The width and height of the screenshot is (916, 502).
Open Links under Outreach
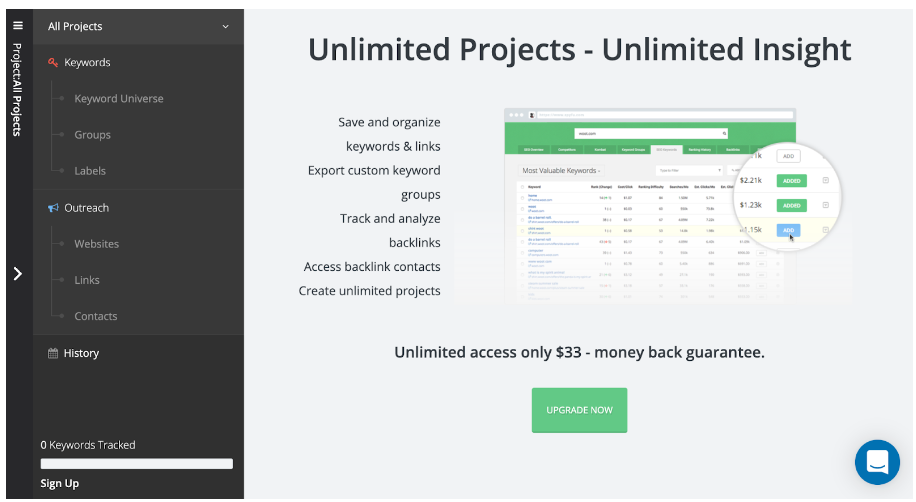[87, 280]
